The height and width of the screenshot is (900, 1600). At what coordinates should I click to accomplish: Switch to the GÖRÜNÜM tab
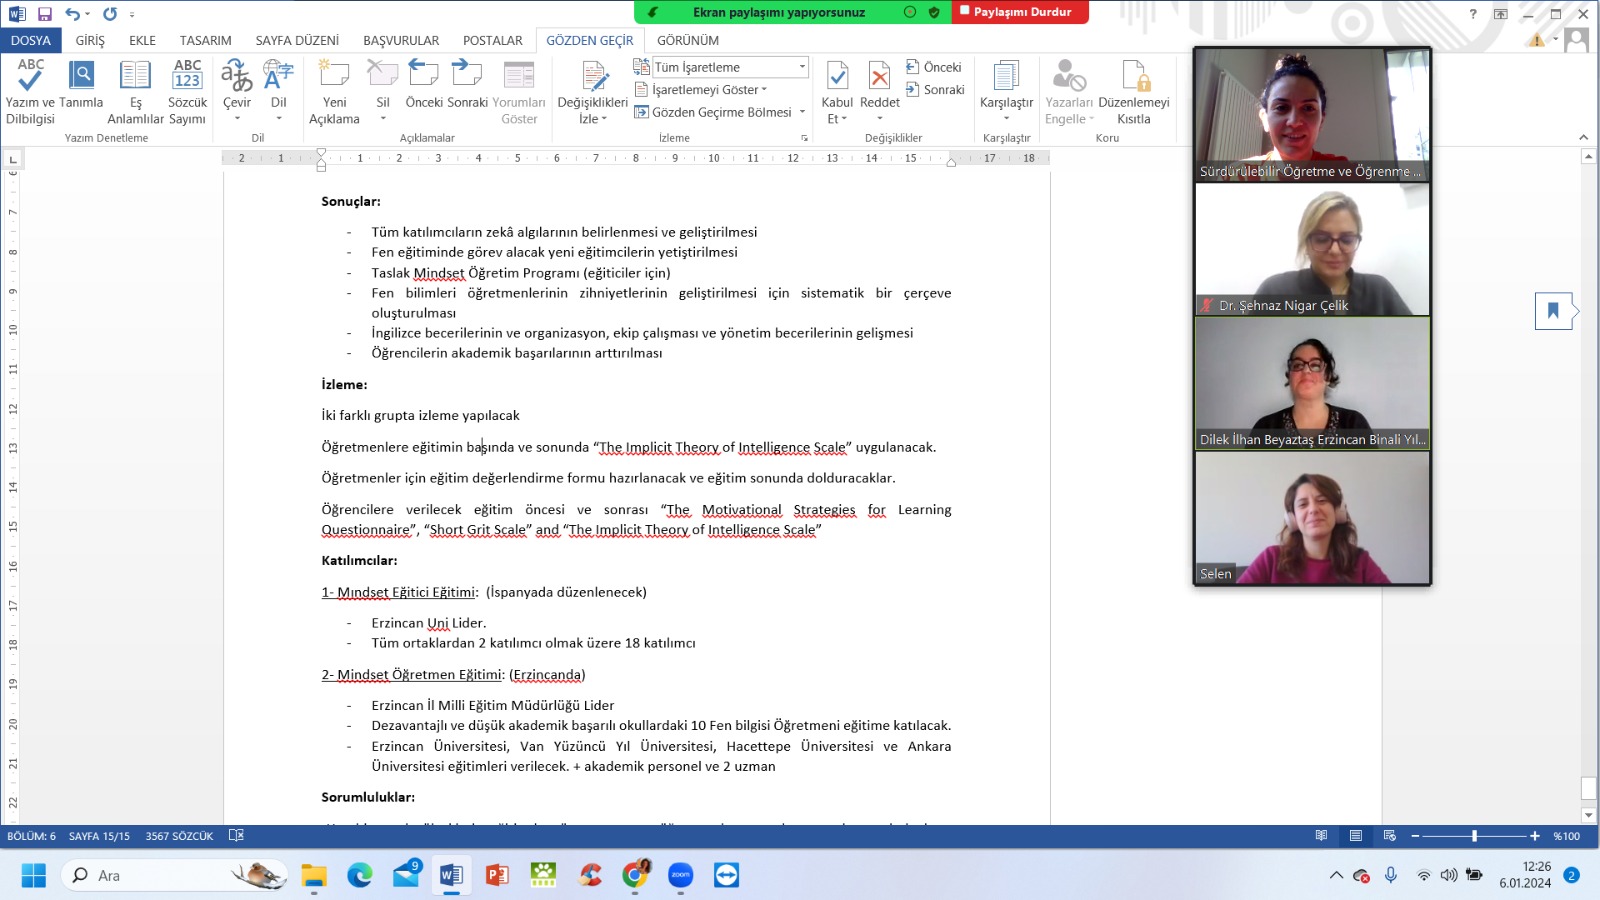688,41
